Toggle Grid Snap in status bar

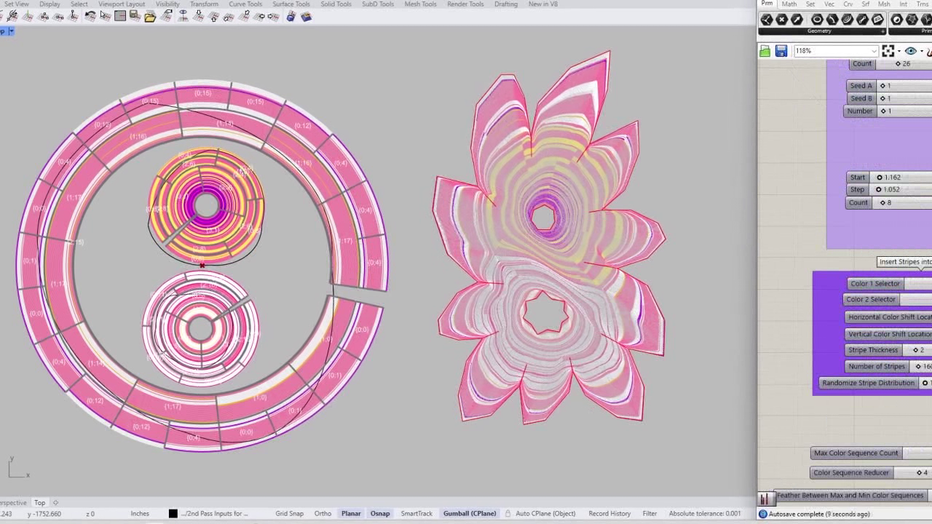click(x=289, y=513)
